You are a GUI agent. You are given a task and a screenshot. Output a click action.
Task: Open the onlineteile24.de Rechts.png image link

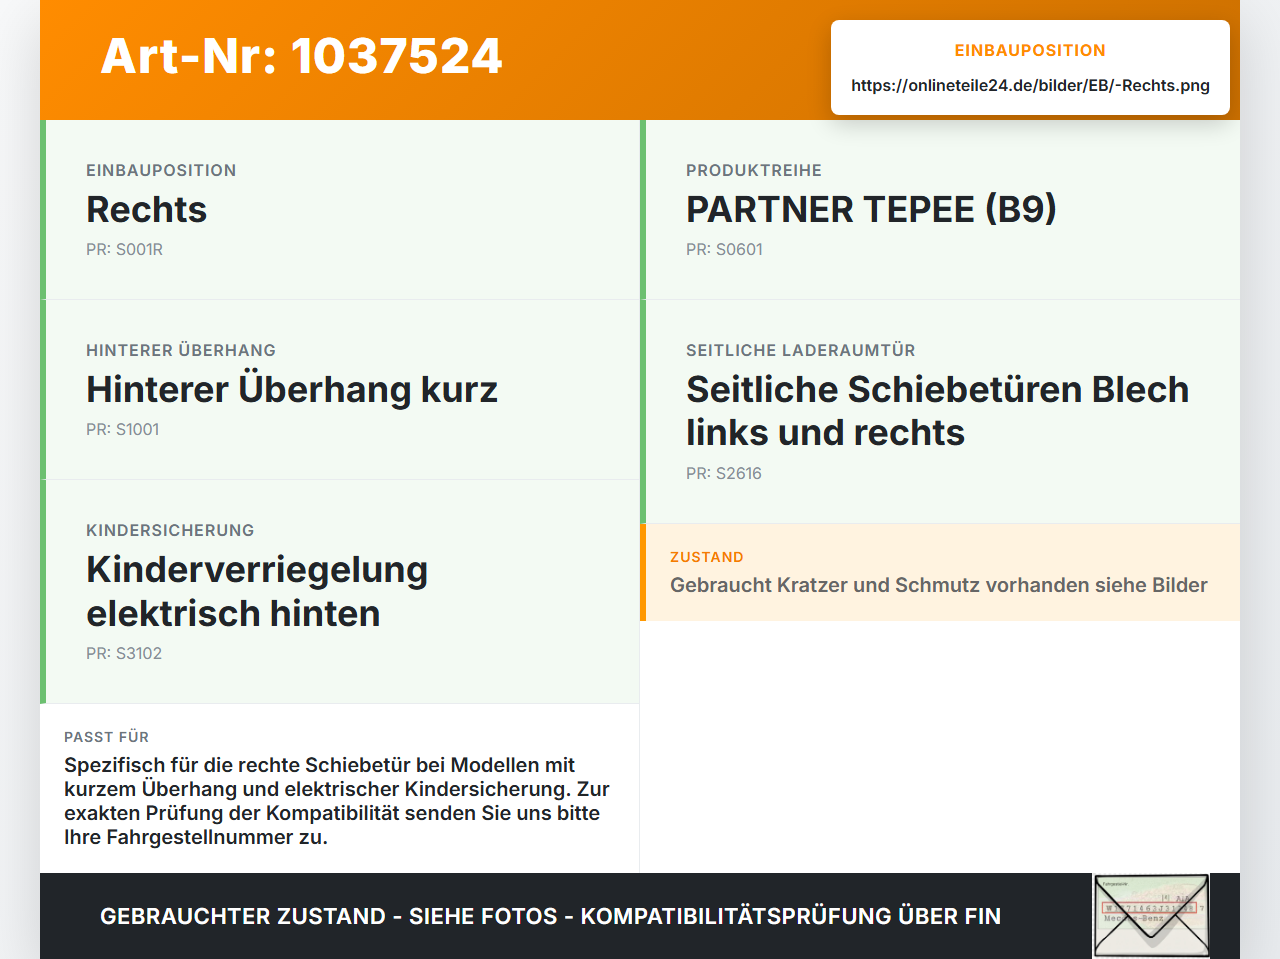pyautogui.click(x=1030, y=86)
